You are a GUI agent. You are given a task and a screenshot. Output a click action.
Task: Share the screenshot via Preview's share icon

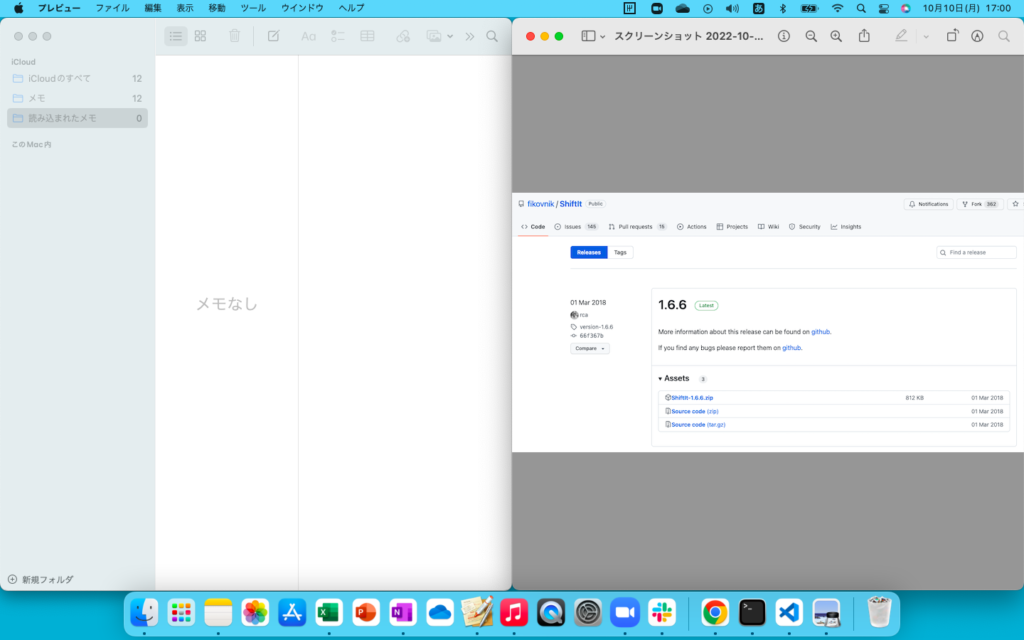click(866, 35)
